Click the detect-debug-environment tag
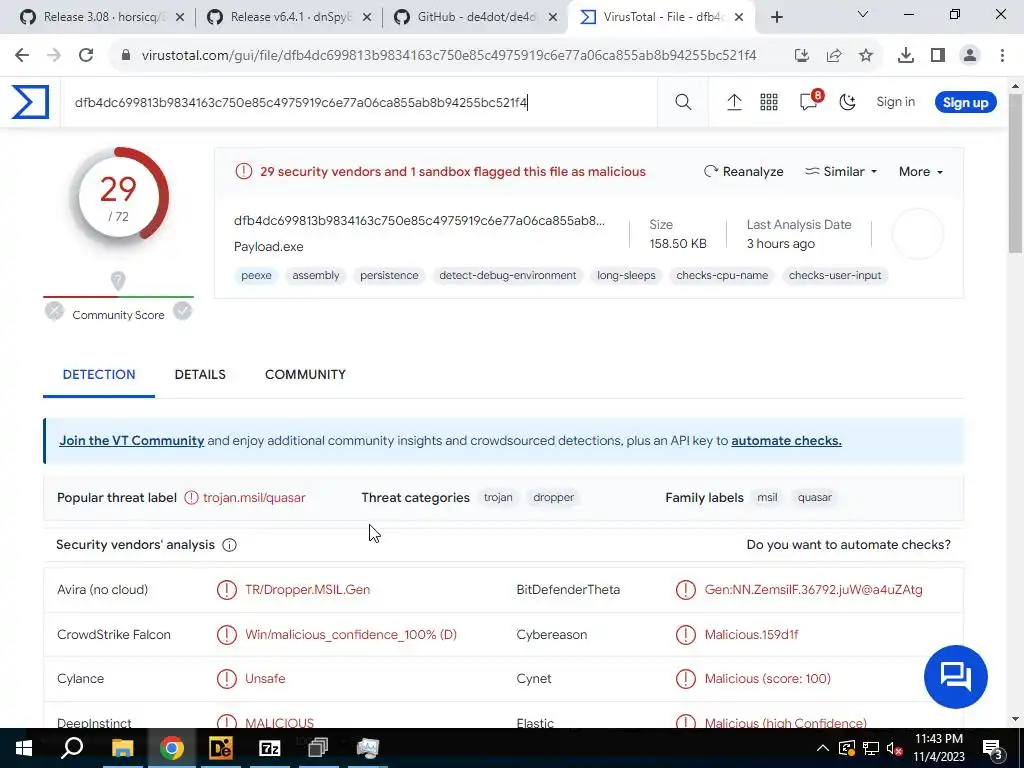Image resolution: width=1024 pixels, height=768 pixels. (507, 276)
